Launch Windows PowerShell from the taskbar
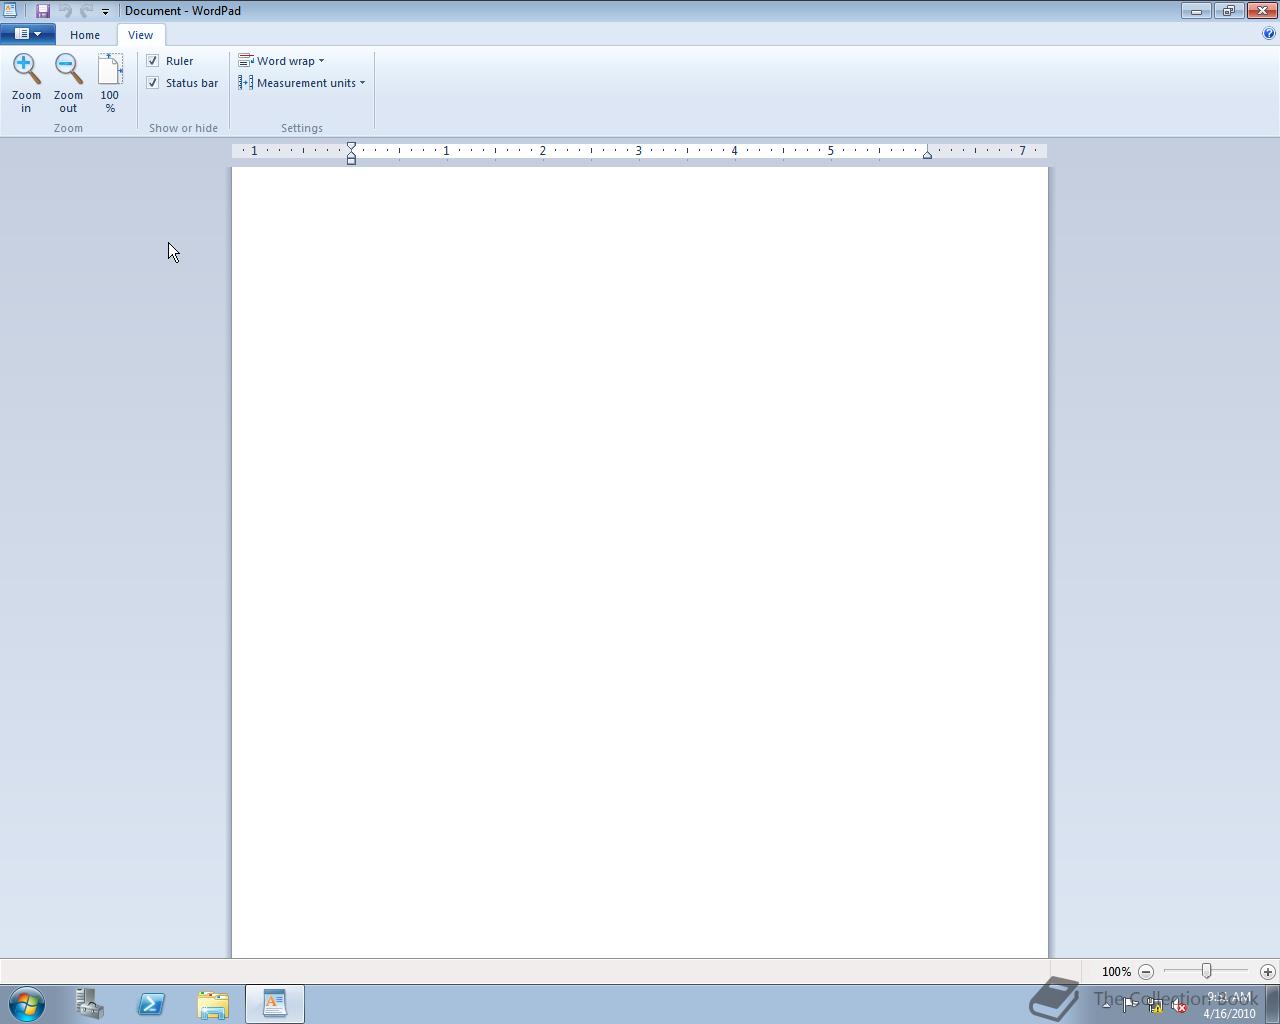 click(151, 1004)
